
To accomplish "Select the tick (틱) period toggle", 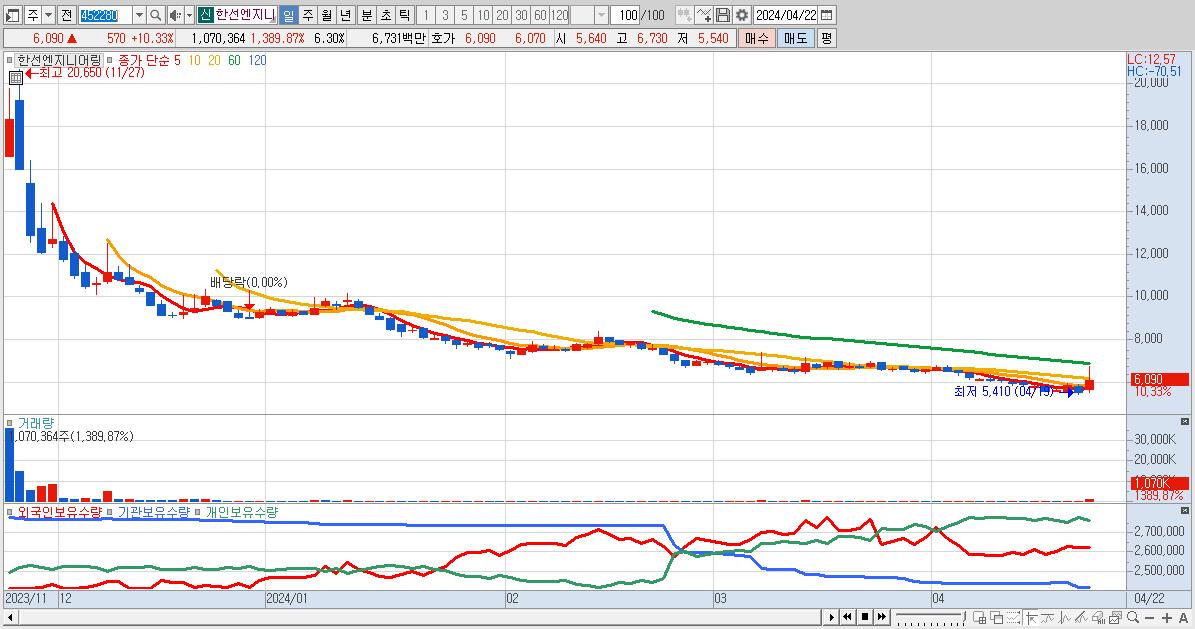I will (405, 14).
